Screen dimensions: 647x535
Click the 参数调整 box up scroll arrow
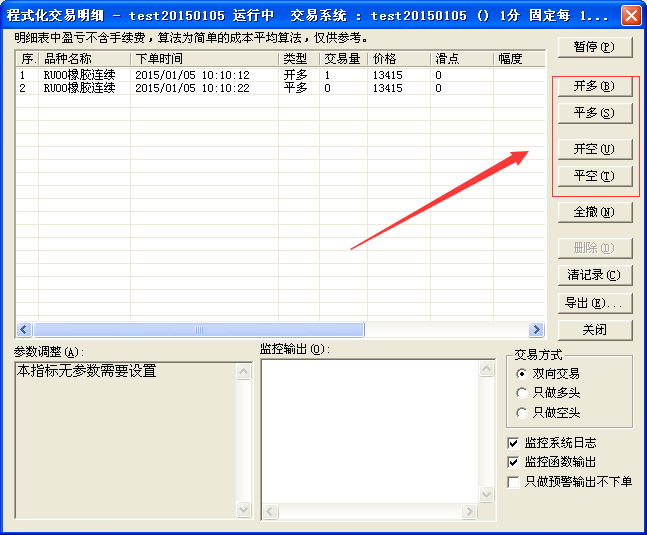pyautogui.click(x=244, y=372)
